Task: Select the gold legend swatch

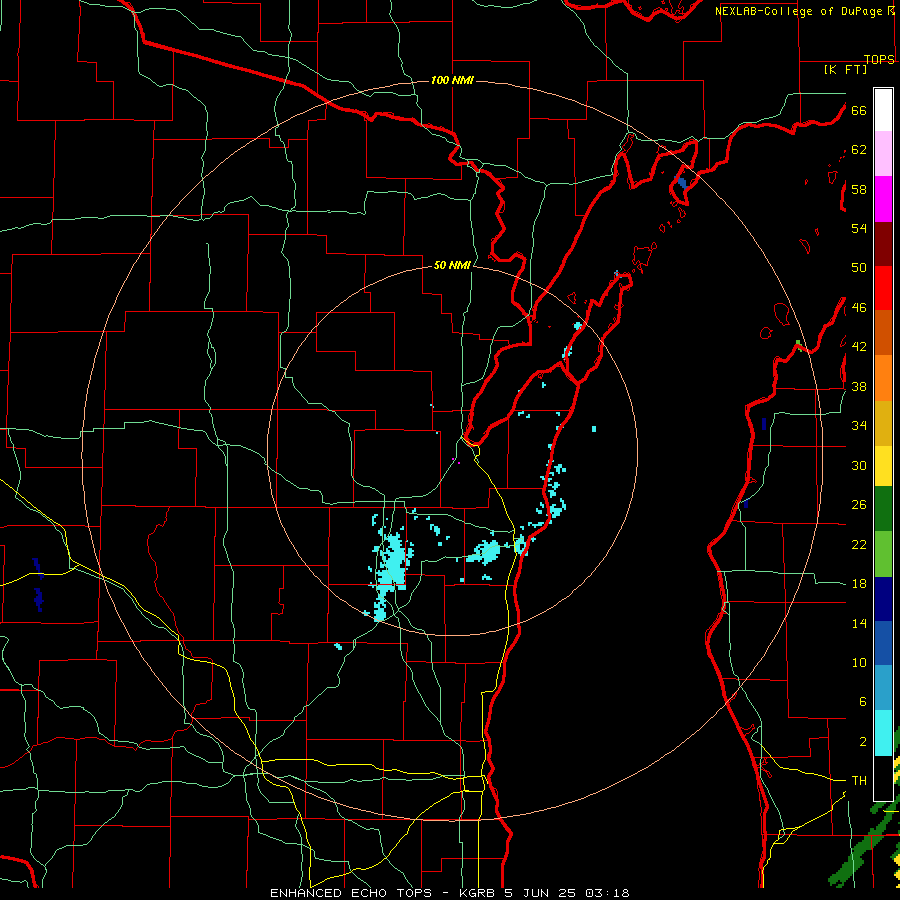Action: point(883,424)
